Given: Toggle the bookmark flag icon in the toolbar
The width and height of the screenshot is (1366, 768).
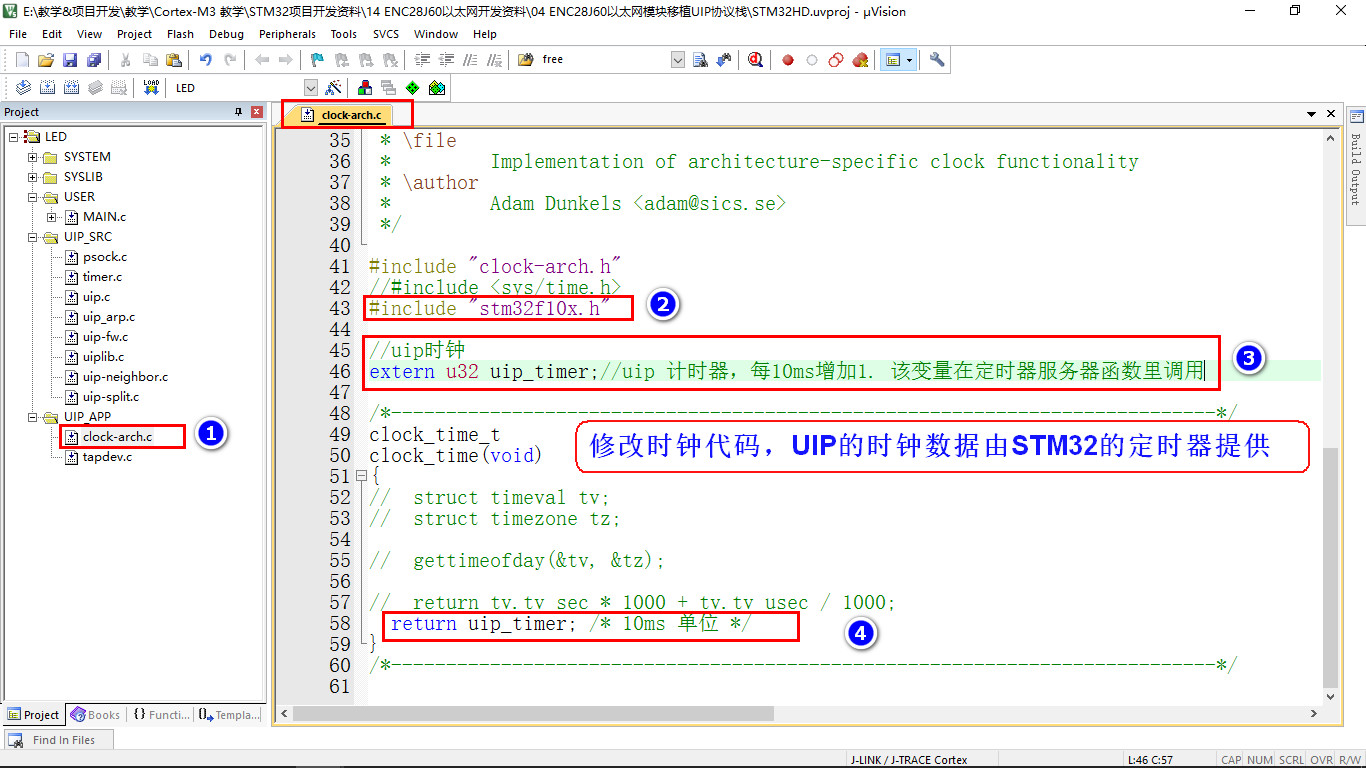Looking at the screenshot, I should (x=317, y=60).
